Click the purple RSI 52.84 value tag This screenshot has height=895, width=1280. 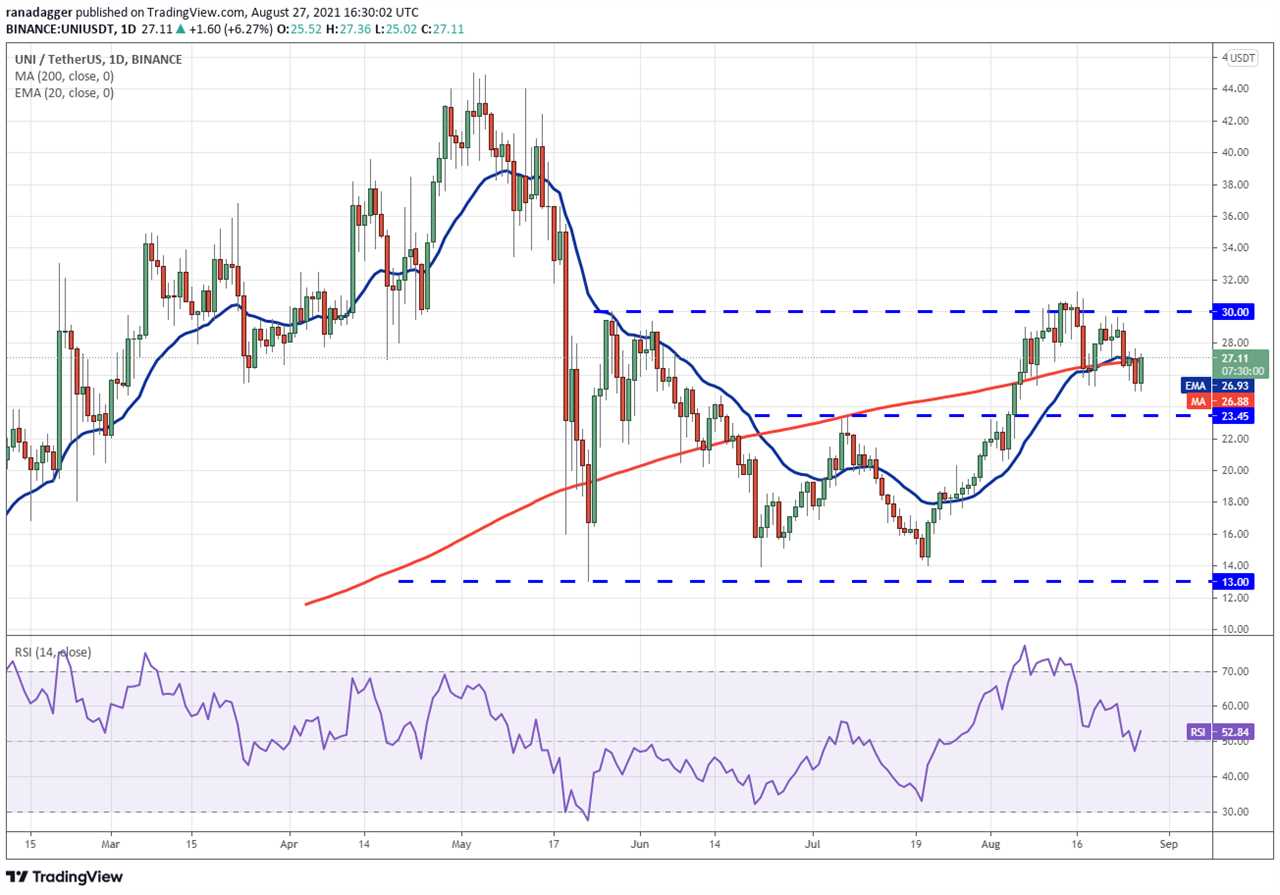[x=1227, y=732]
